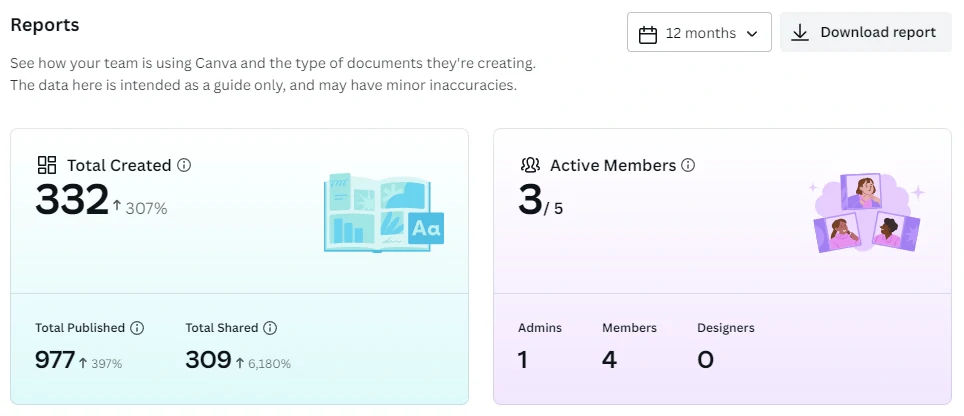Image resolution: width=964 pixels, height=416 pixels.
Task: Click the Reports page heading
Action: (45, 25)
